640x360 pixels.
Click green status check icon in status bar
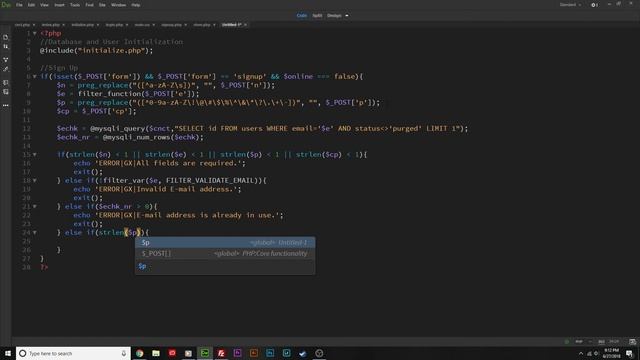(567, 341)
